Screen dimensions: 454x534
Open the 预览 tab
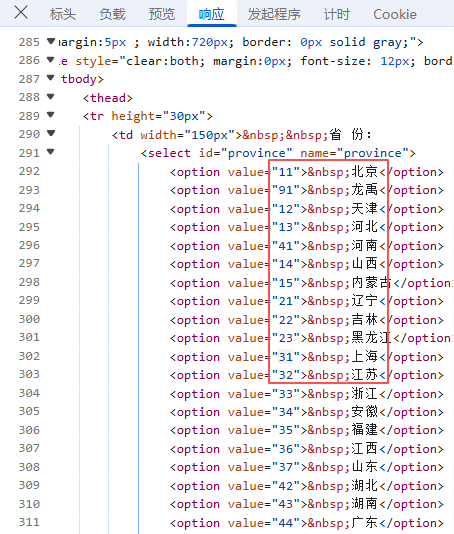click(x=162, y=14)
